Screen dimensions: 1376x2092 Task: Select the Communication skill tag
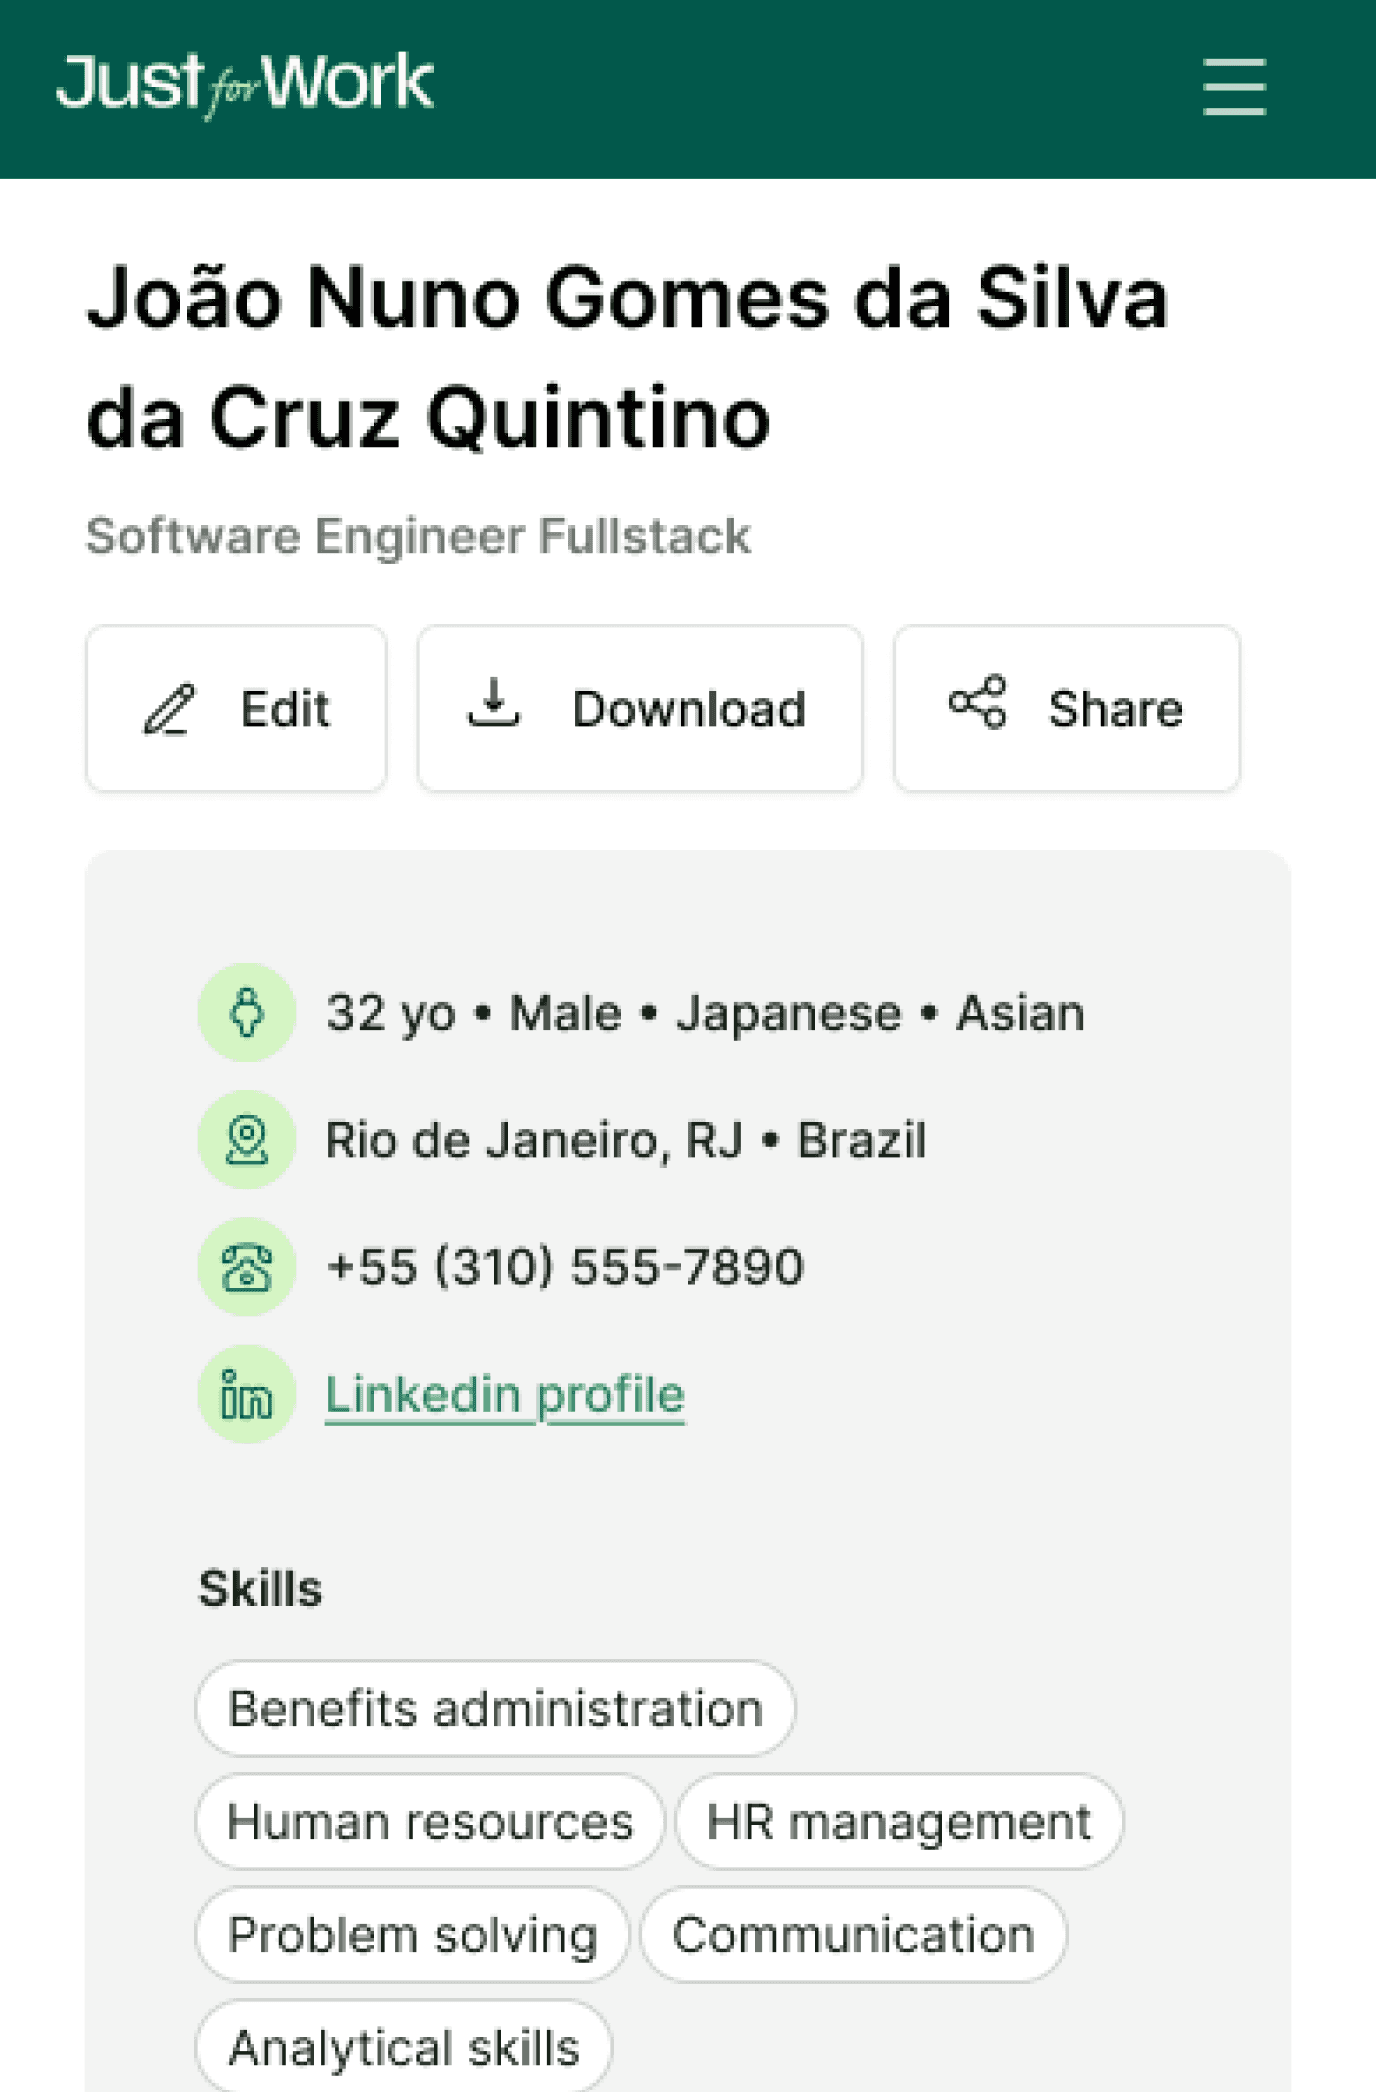click(853, 1934)
